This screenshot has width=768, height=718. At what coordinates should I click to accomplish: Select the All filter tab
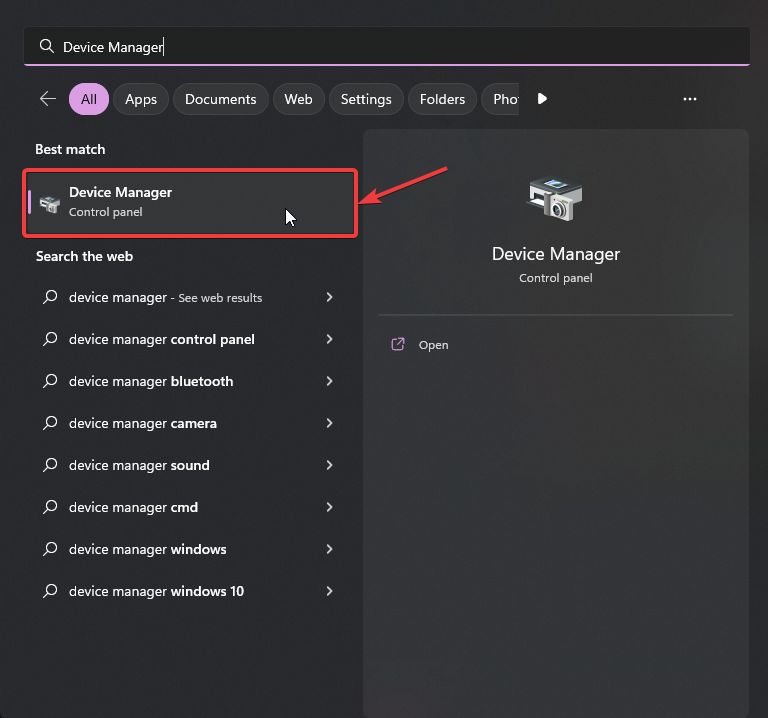point(89,99)
